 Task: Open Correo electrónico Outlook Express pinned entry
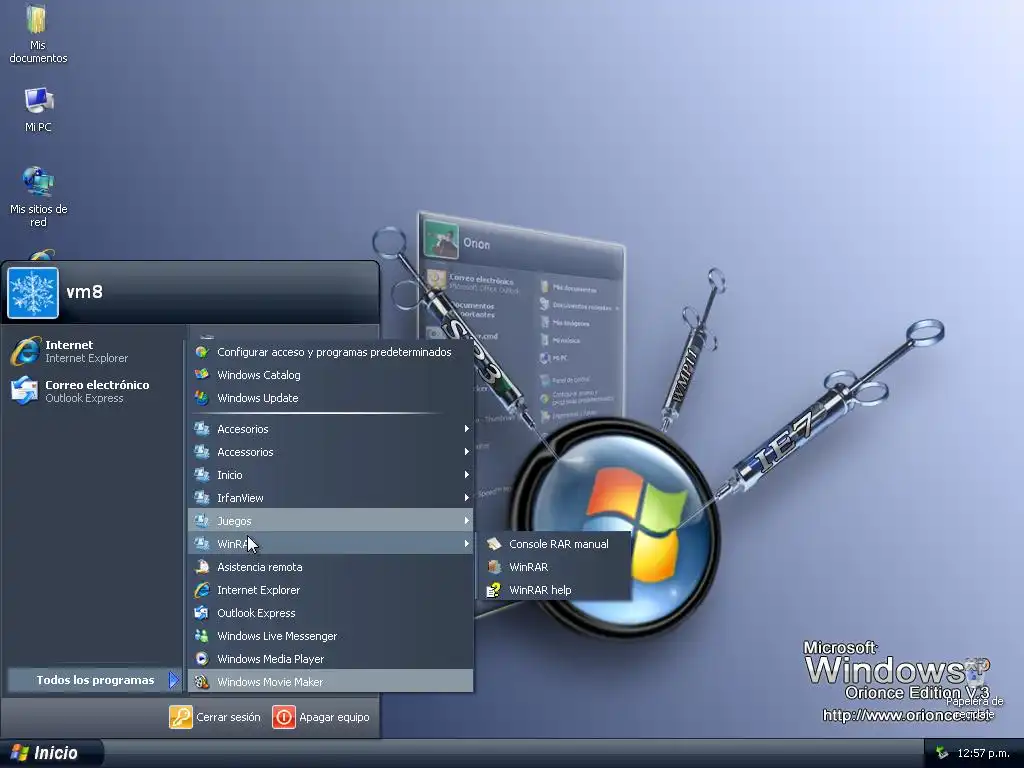93,391
